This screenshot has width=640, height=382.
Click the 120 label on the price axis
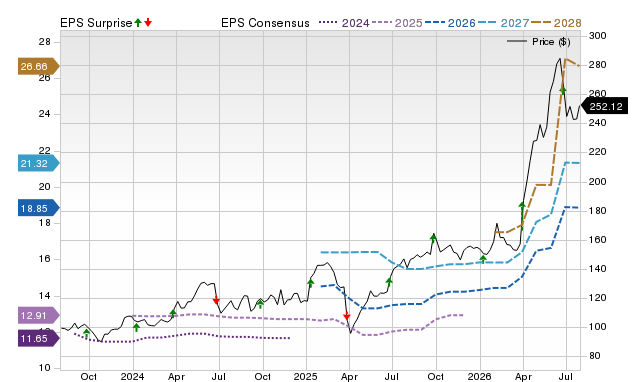pyautogui.click(x=598, y=298)
